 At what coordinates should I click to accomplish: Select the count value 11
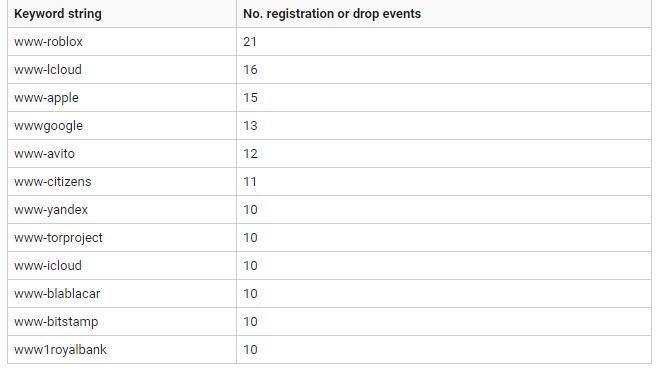tap(250, 182)
